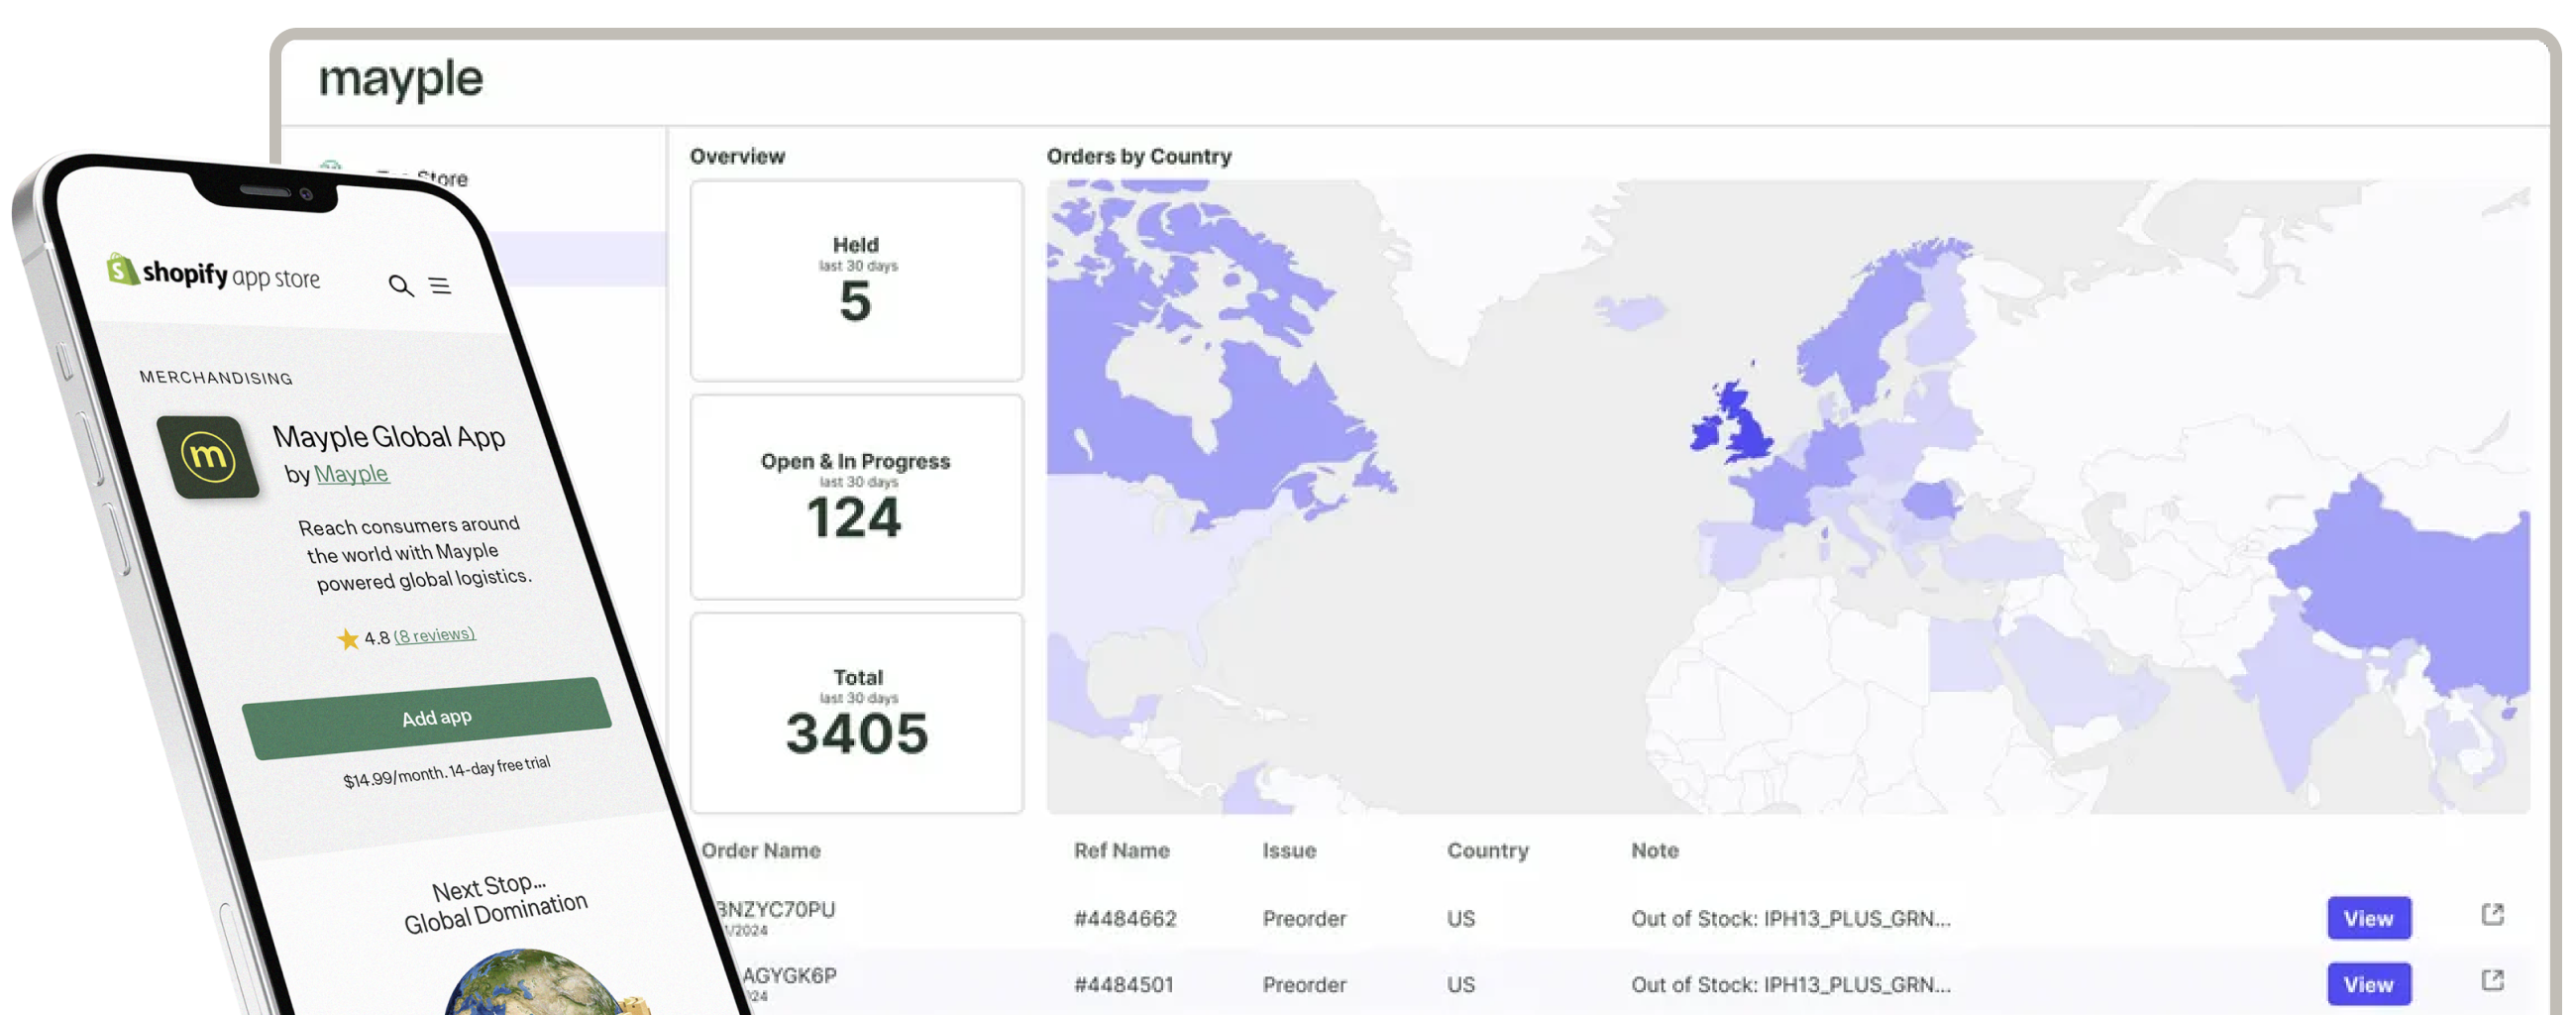
Task: Select the Total orders card
Action: click(856, 713)
